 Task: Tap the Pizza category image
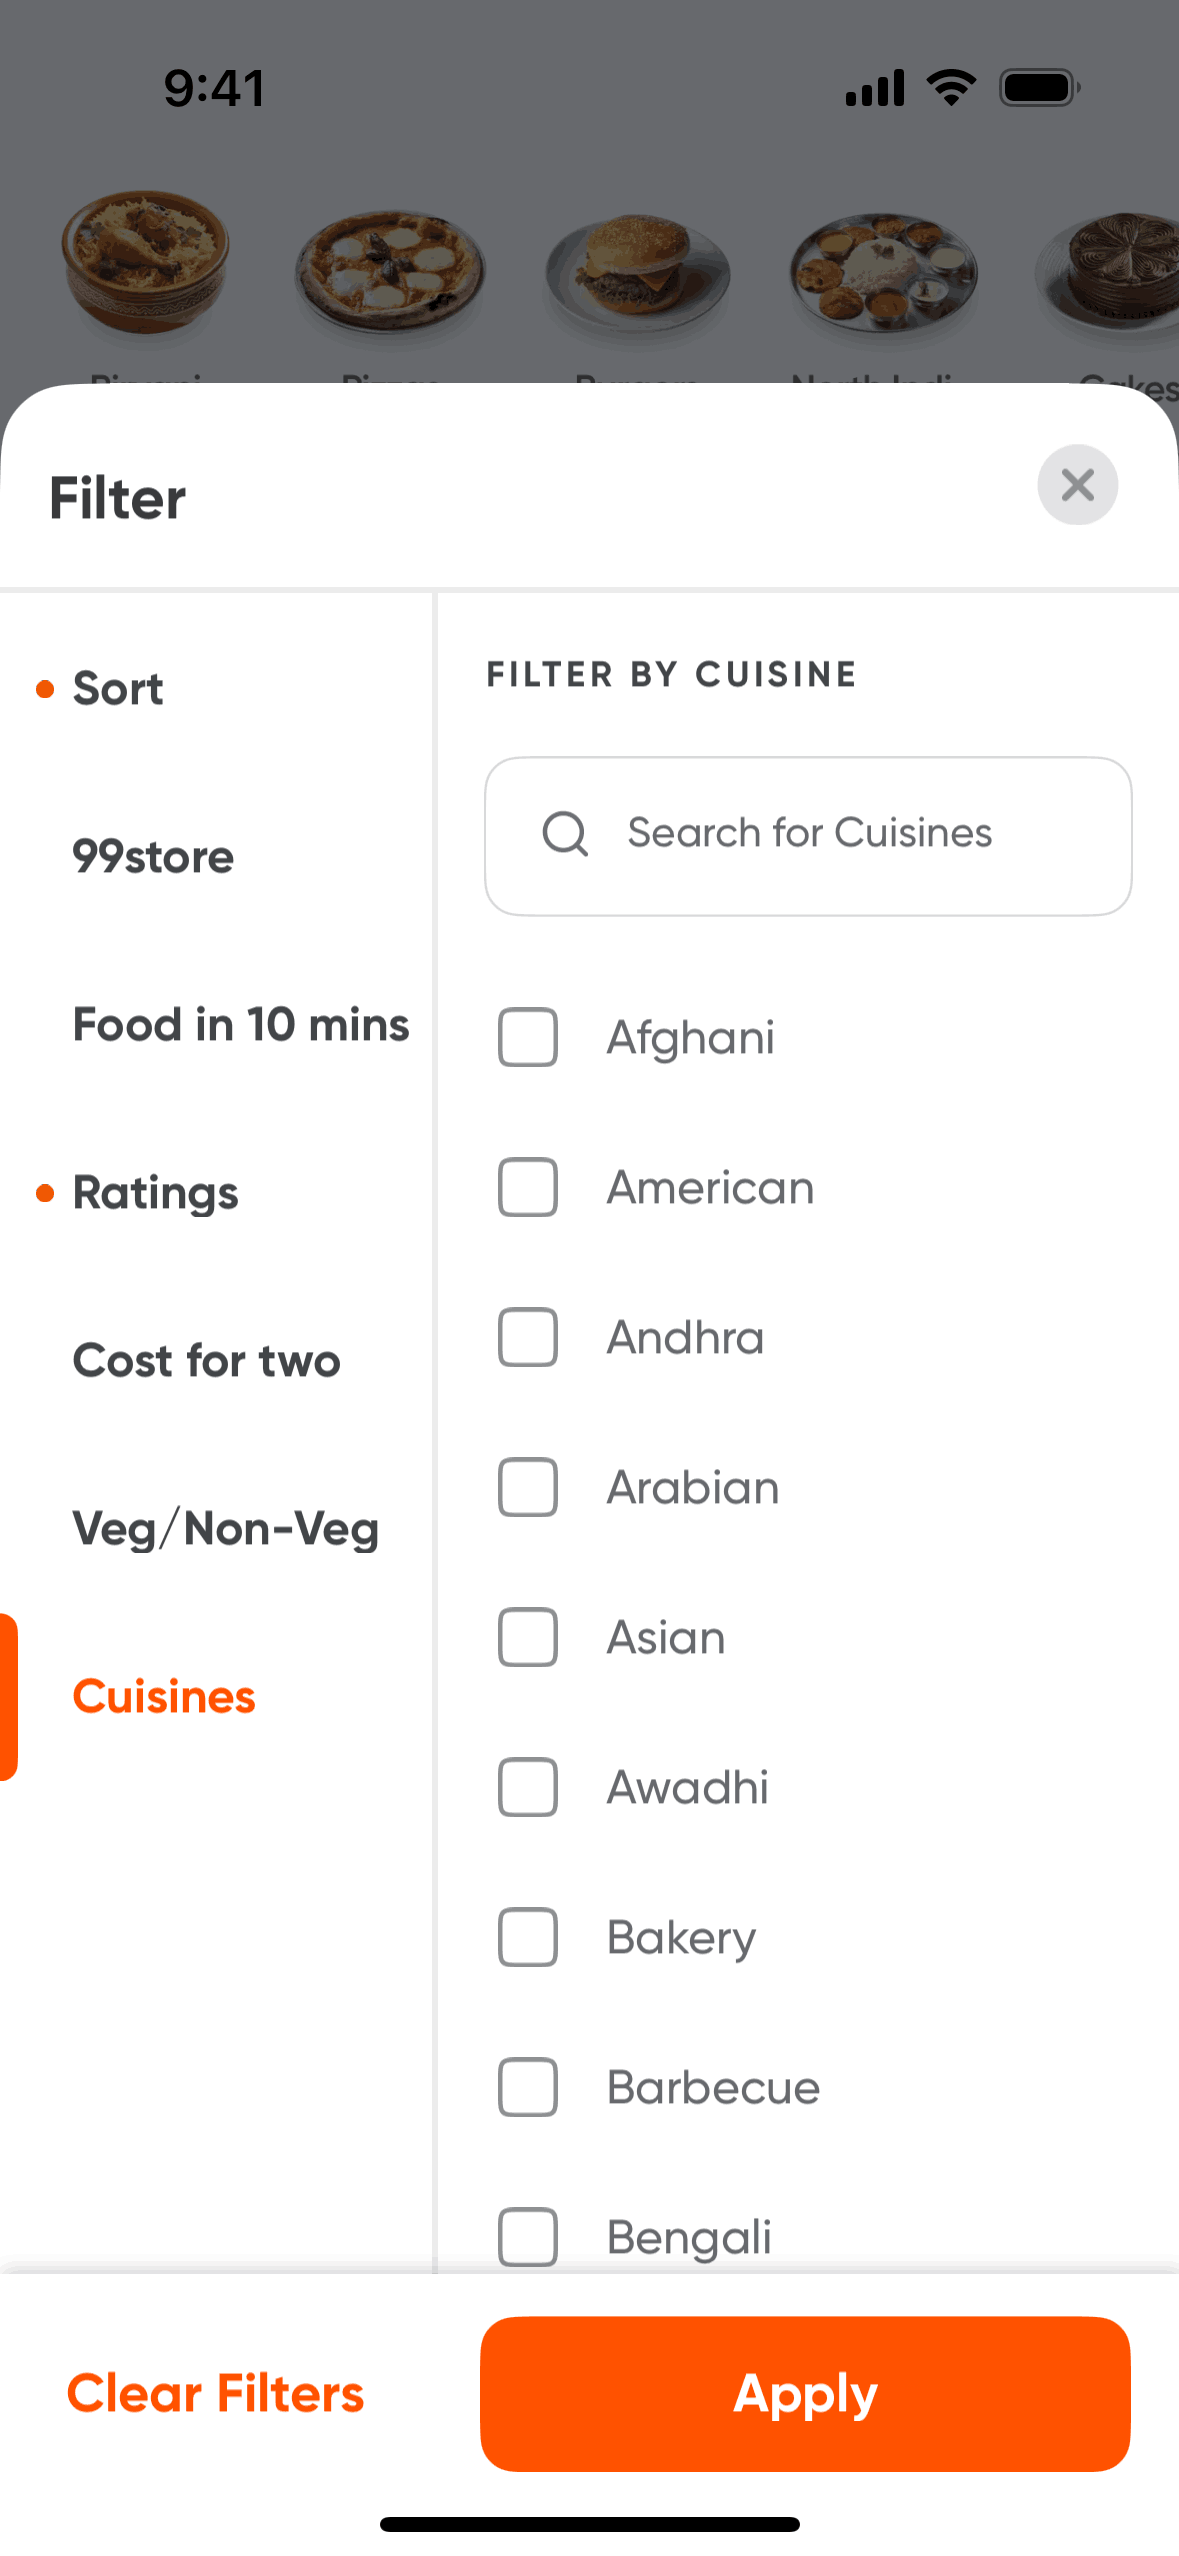coord(390,270)
